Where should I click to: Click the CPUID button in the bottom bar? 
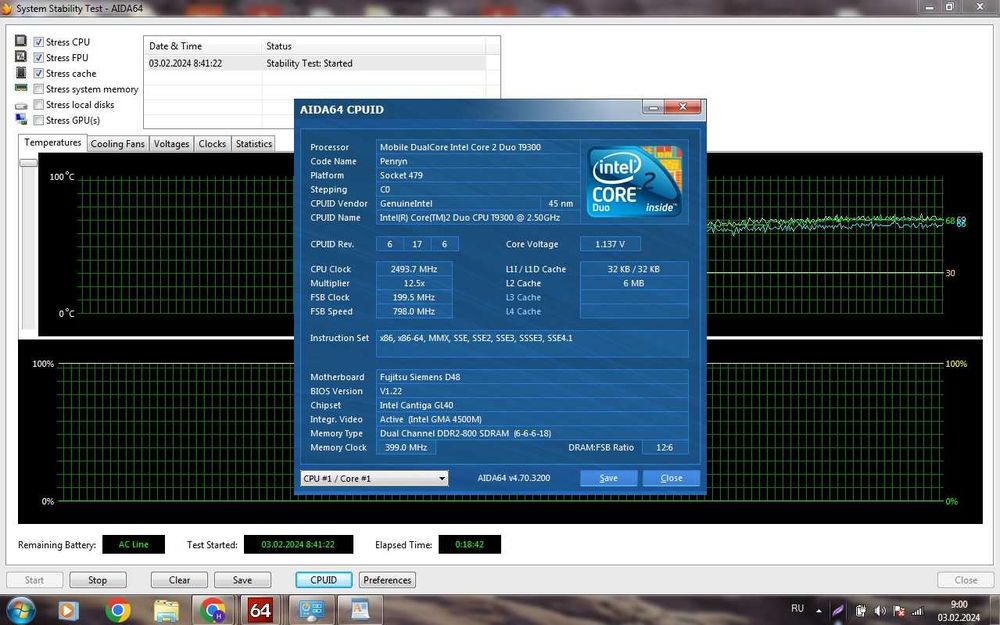point(323,580)
